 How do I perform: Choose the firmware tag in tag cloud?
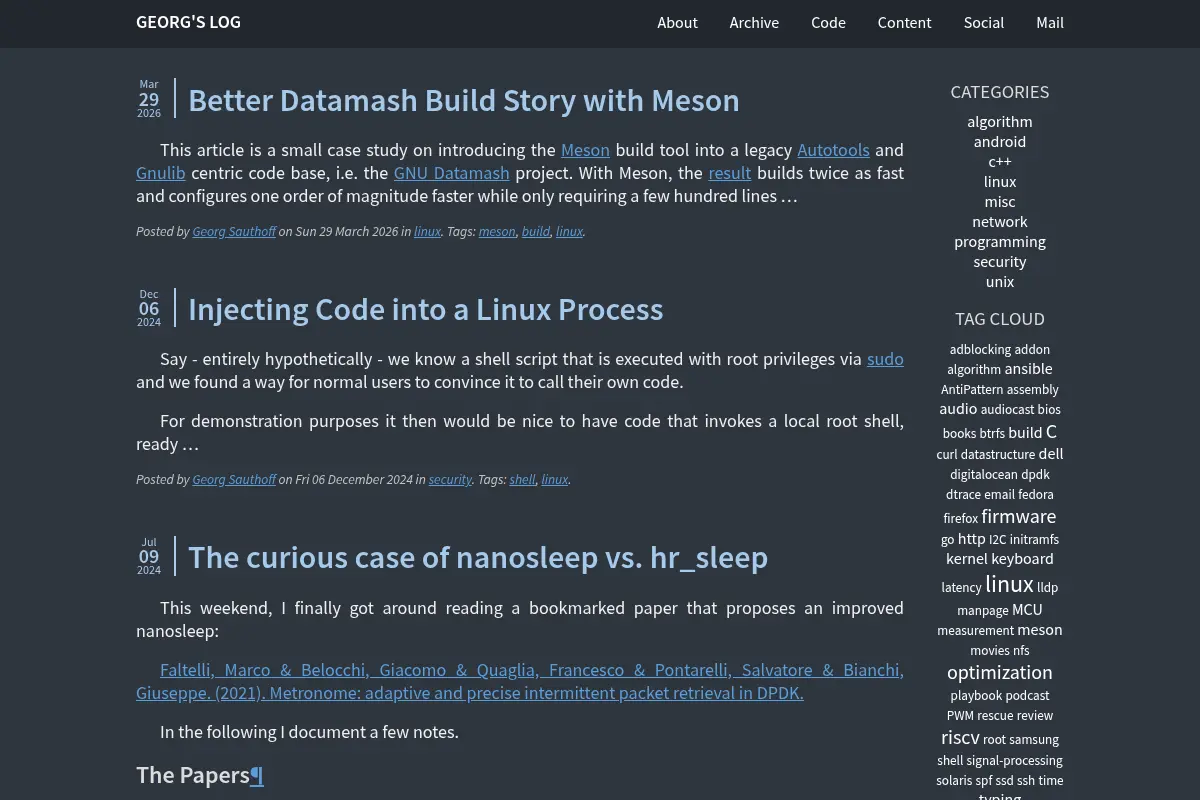tap(1019, 516)
